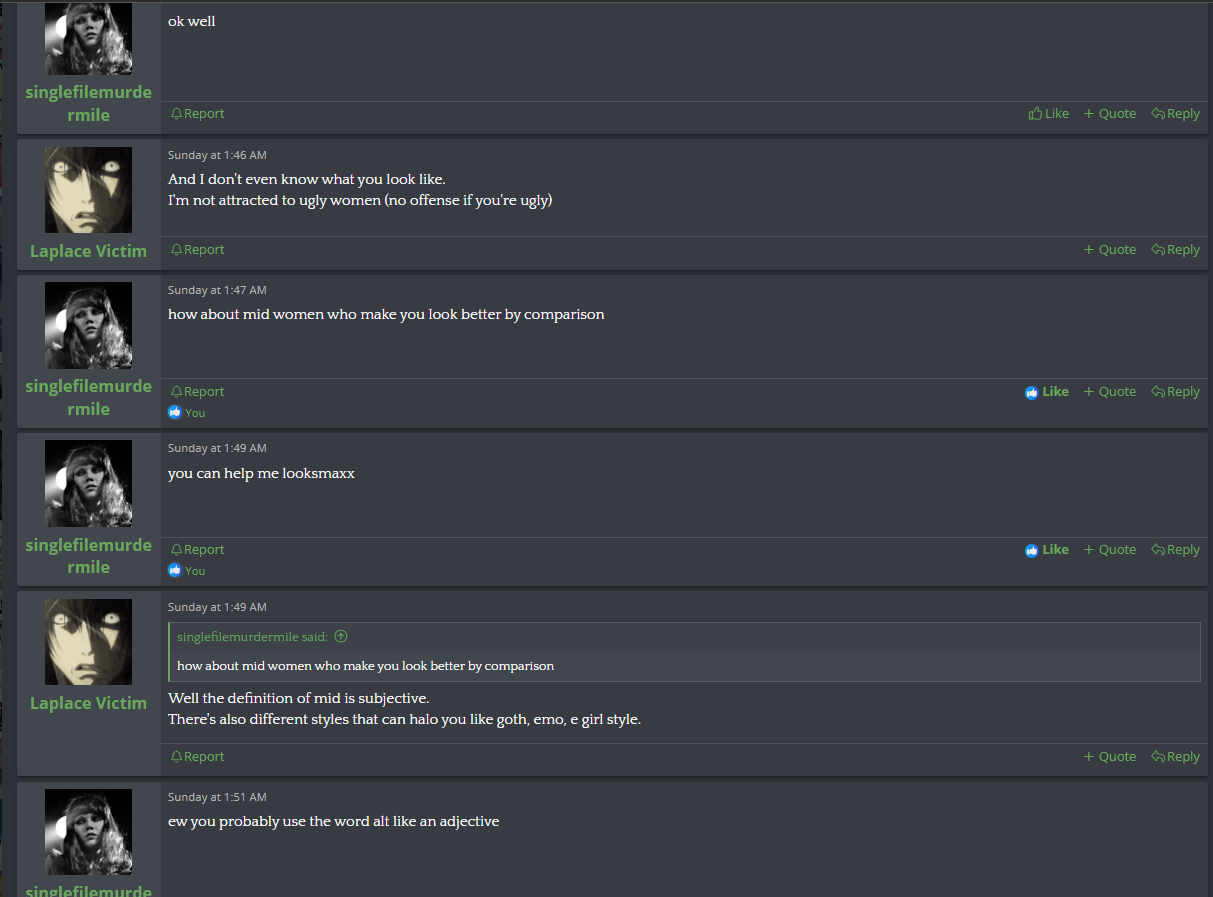1213x897 pixels.
Task: View who liked the "mid women" post
Action: pyautogui.click(x=194, y=413)
